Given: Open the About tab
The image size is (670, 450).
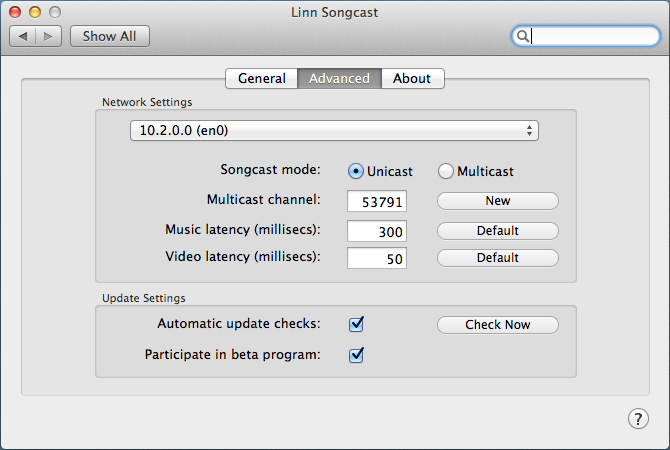Looking at the screenshot, I should [412, 79].
